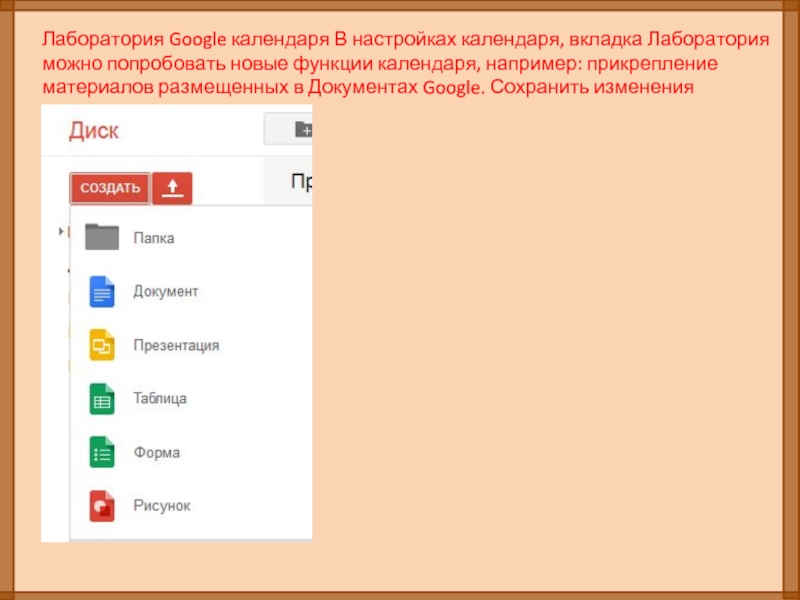
Task: Click the yellow Презентация icon
Action: (102, 345)
